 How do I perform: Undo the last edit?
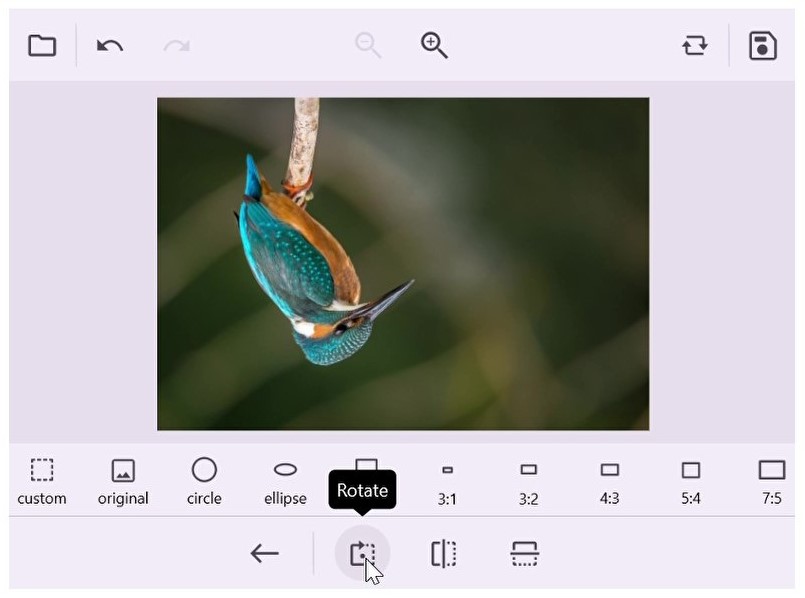point(108,45)
